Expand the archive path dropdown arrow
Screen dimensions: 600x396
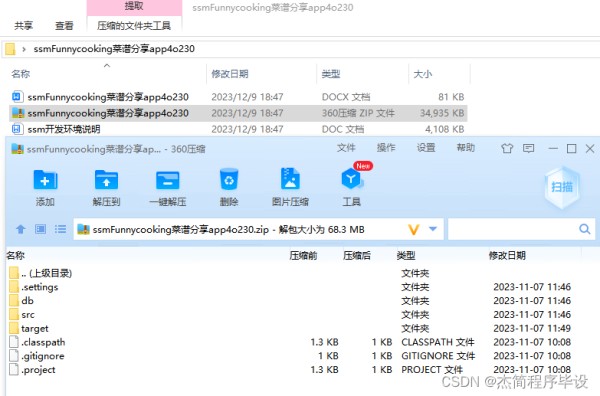[x=433, y=229]
